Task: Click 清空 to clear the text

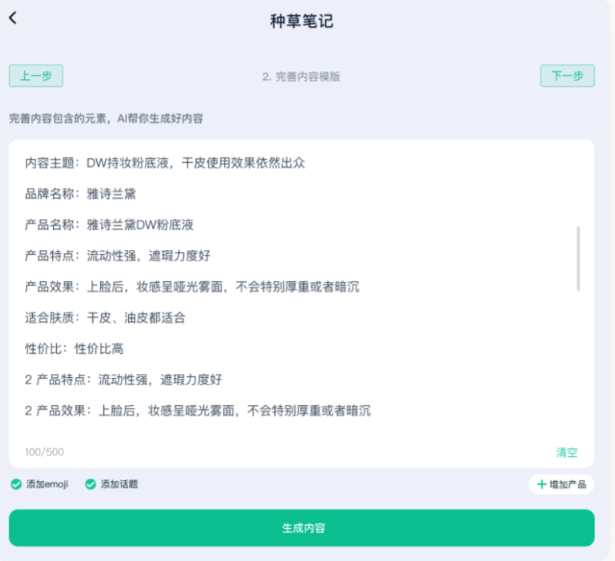Action: (567, 452)
